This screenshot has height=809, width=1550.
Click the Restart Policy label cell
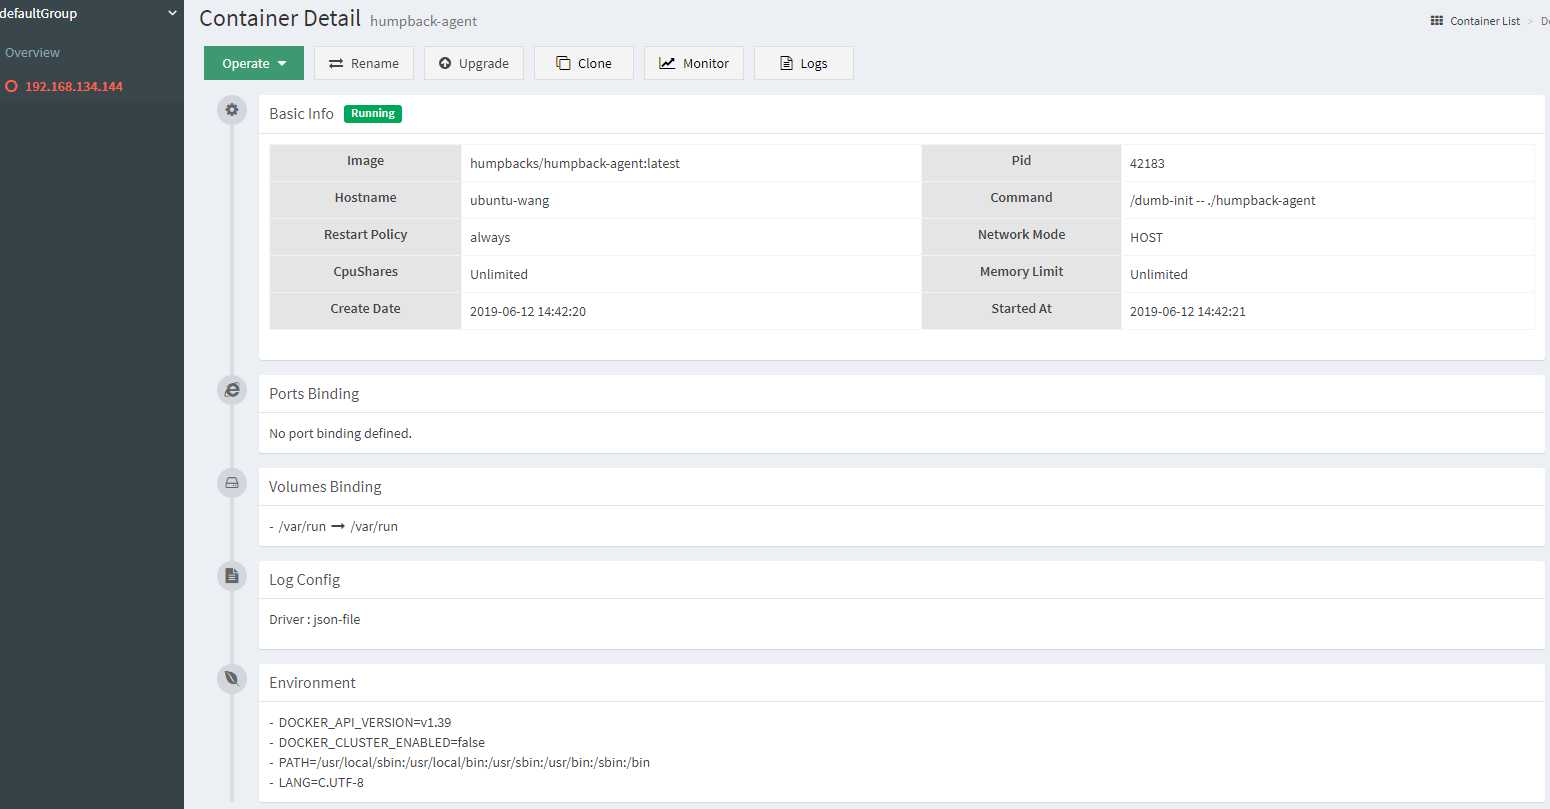pos(365,235)
